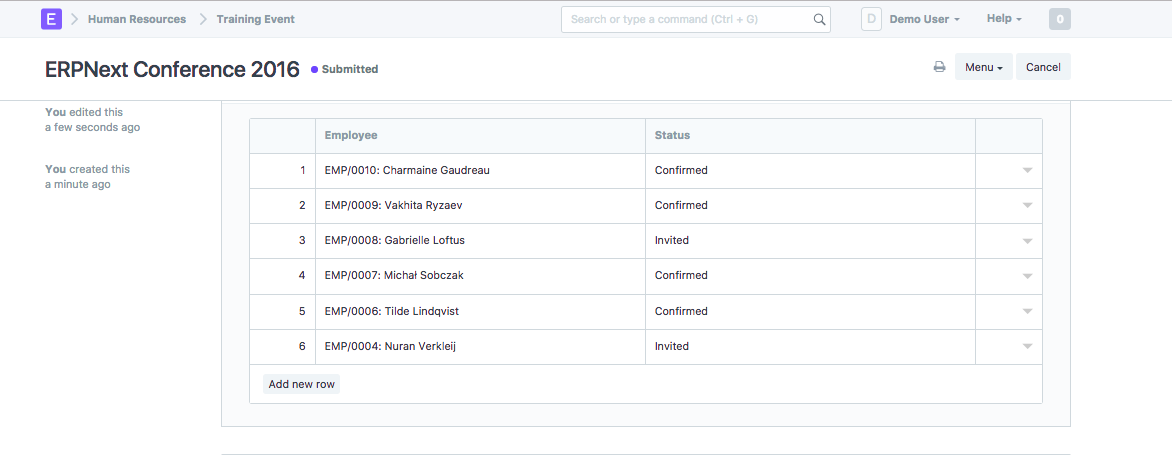1172x455 pixels.
Task: Click Add new row button
Action: pyautogui.click(x=302, y=384)
